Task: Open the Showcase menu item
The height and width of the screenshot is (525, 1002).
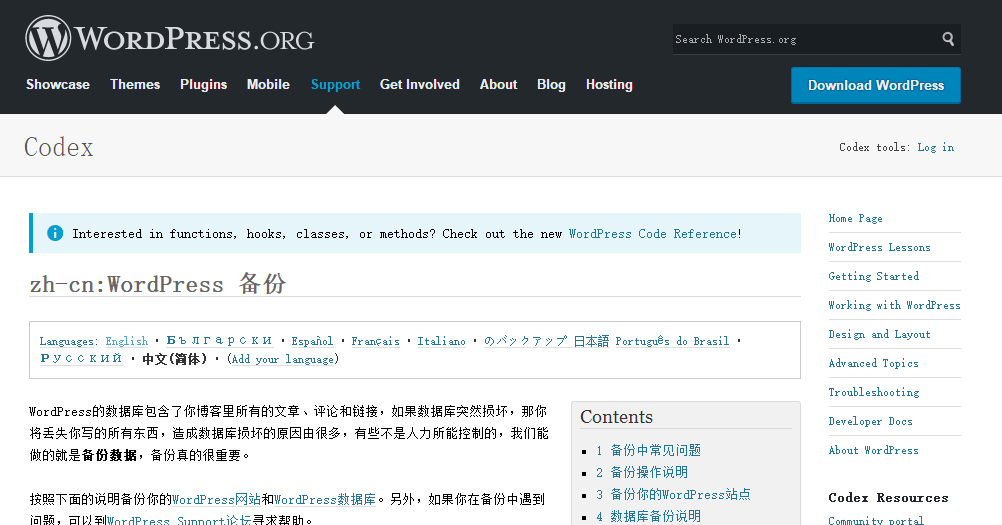Action: click(x=58, y=85)
